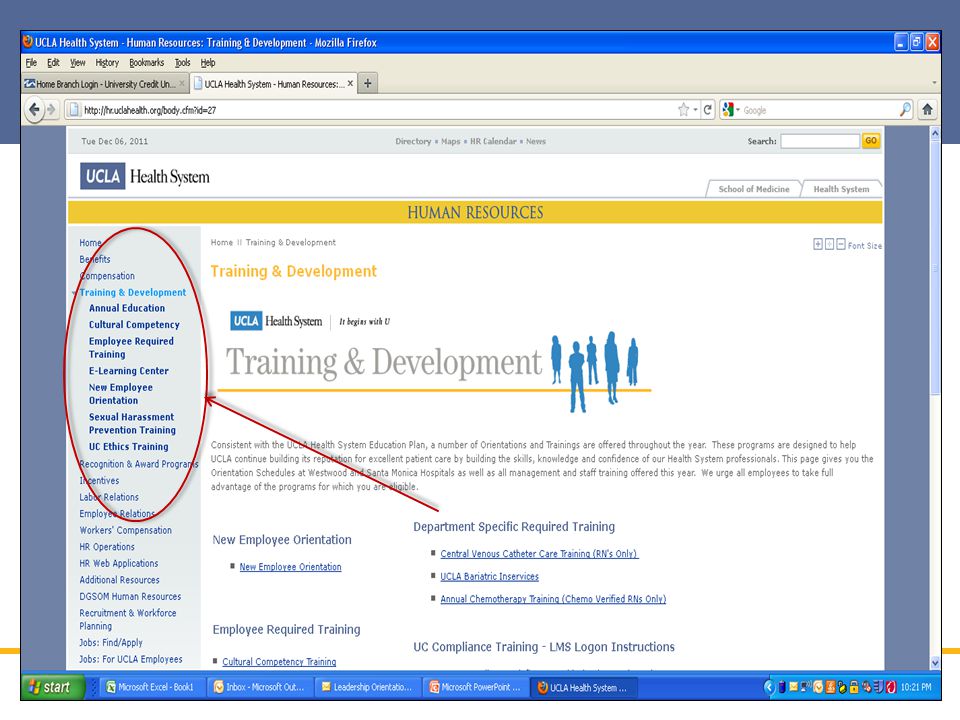
Task: Click the system tray clock showing 10:21 PM
Action: tap(916, 687)
